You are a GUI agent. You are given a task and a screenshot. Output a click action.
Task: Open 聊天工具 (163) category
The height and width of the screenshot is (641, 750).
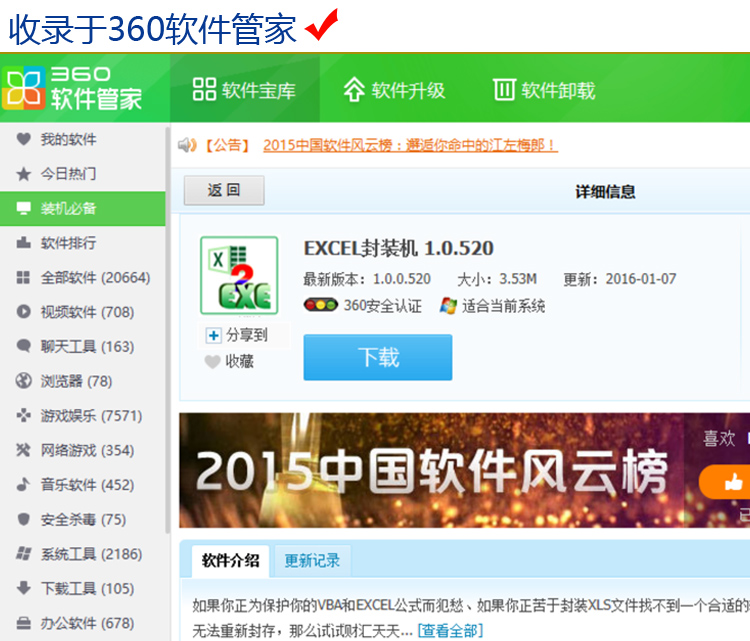[x=83, y=346]
